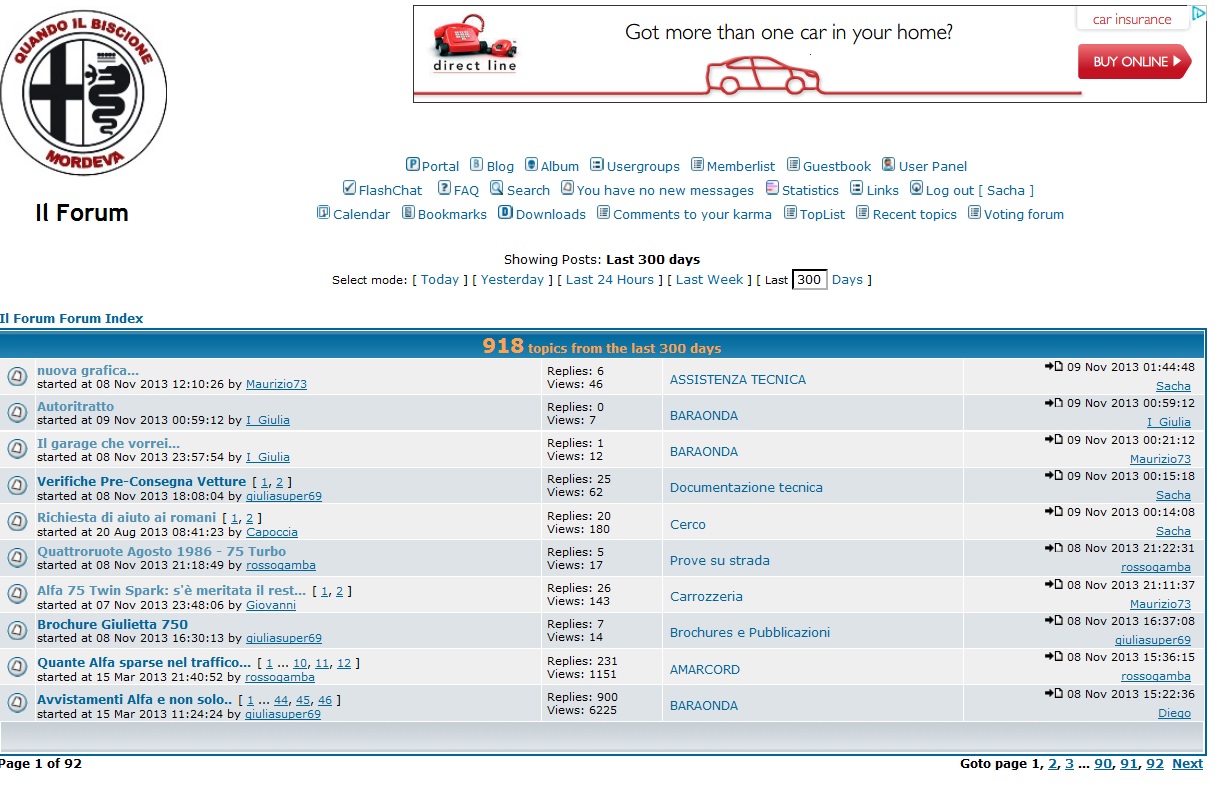This screenshot has width=1215, height=799.
Task: Click the Links icon
Action: [857, 188]
